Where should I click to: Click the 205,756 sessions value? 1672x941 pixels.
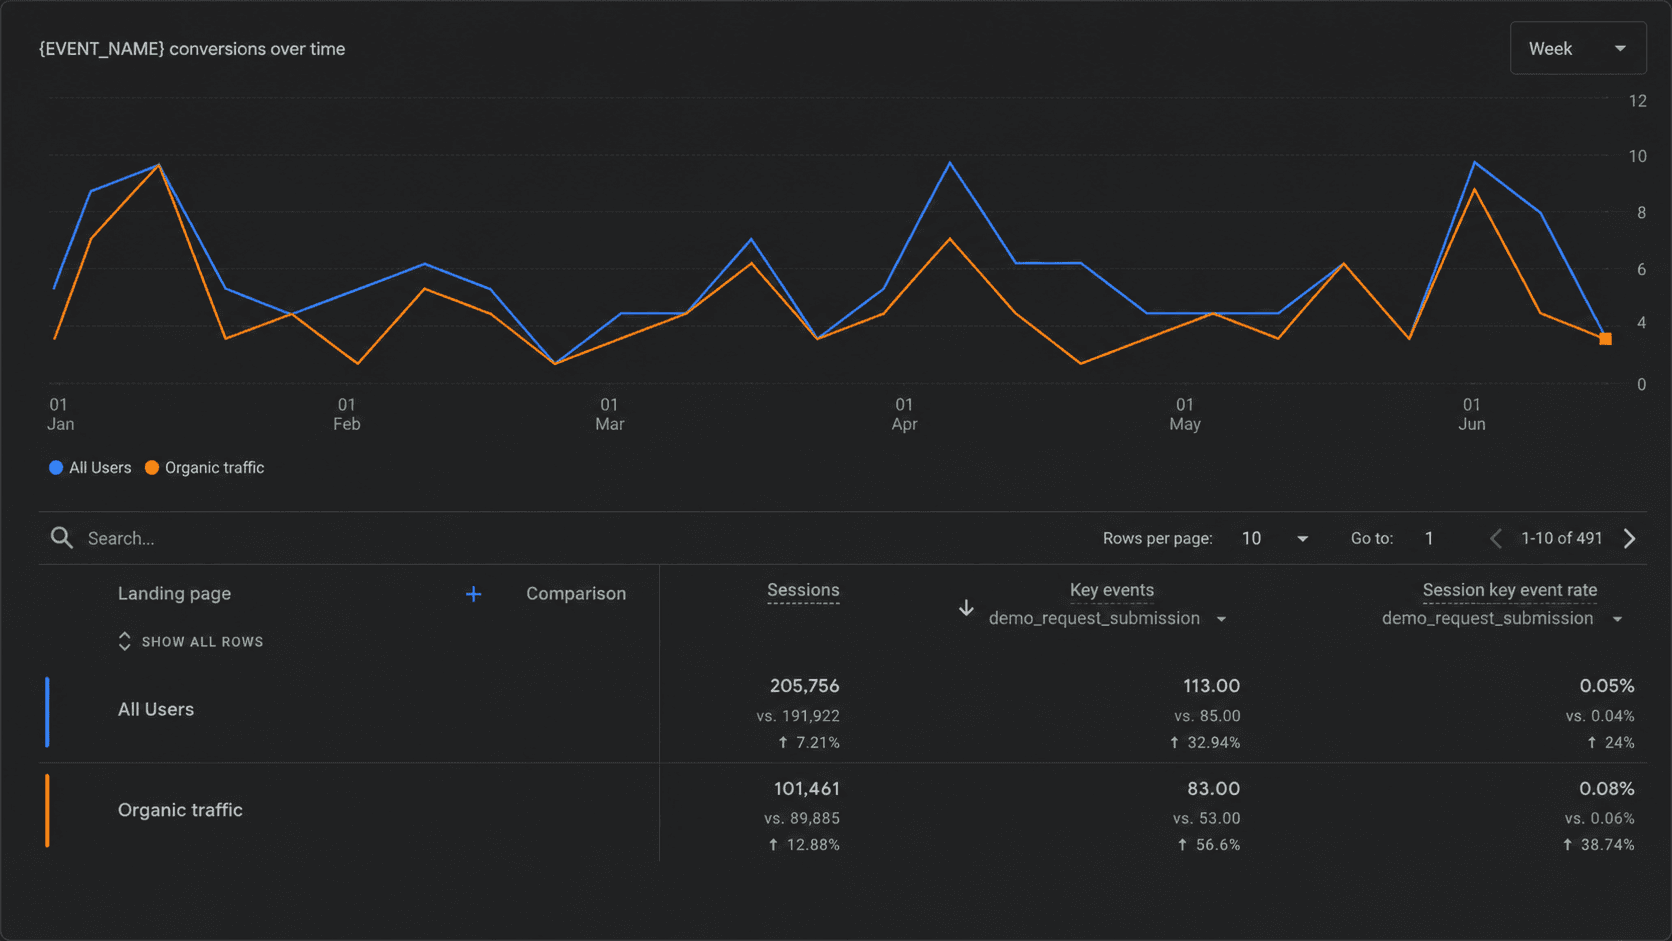point(805,686)
